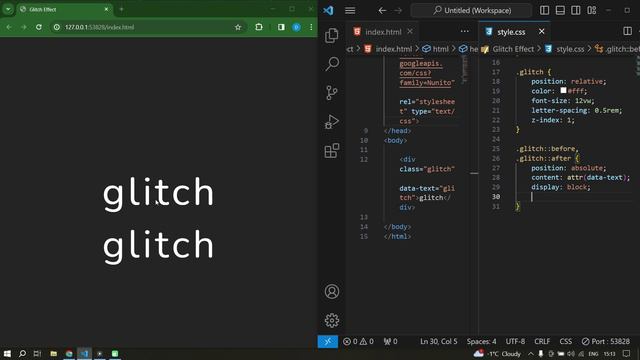
Task: Click Ln 30, Col 5 in status bar
Action: [439, 341]
